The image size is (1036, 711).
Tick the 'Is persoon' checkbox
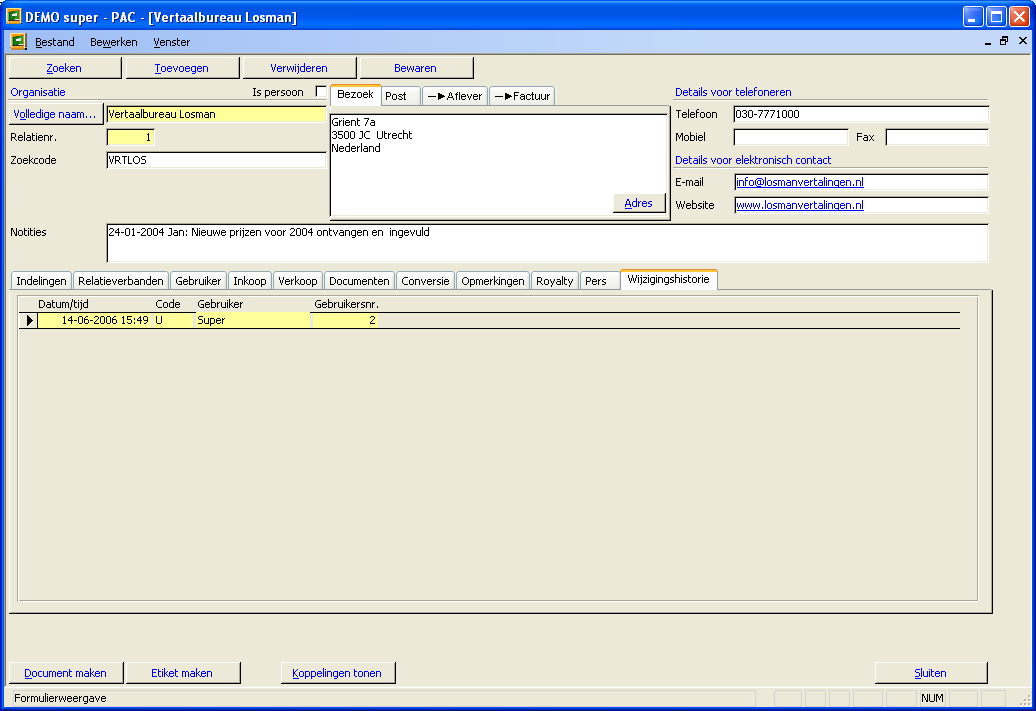click(x=321, y=92)
